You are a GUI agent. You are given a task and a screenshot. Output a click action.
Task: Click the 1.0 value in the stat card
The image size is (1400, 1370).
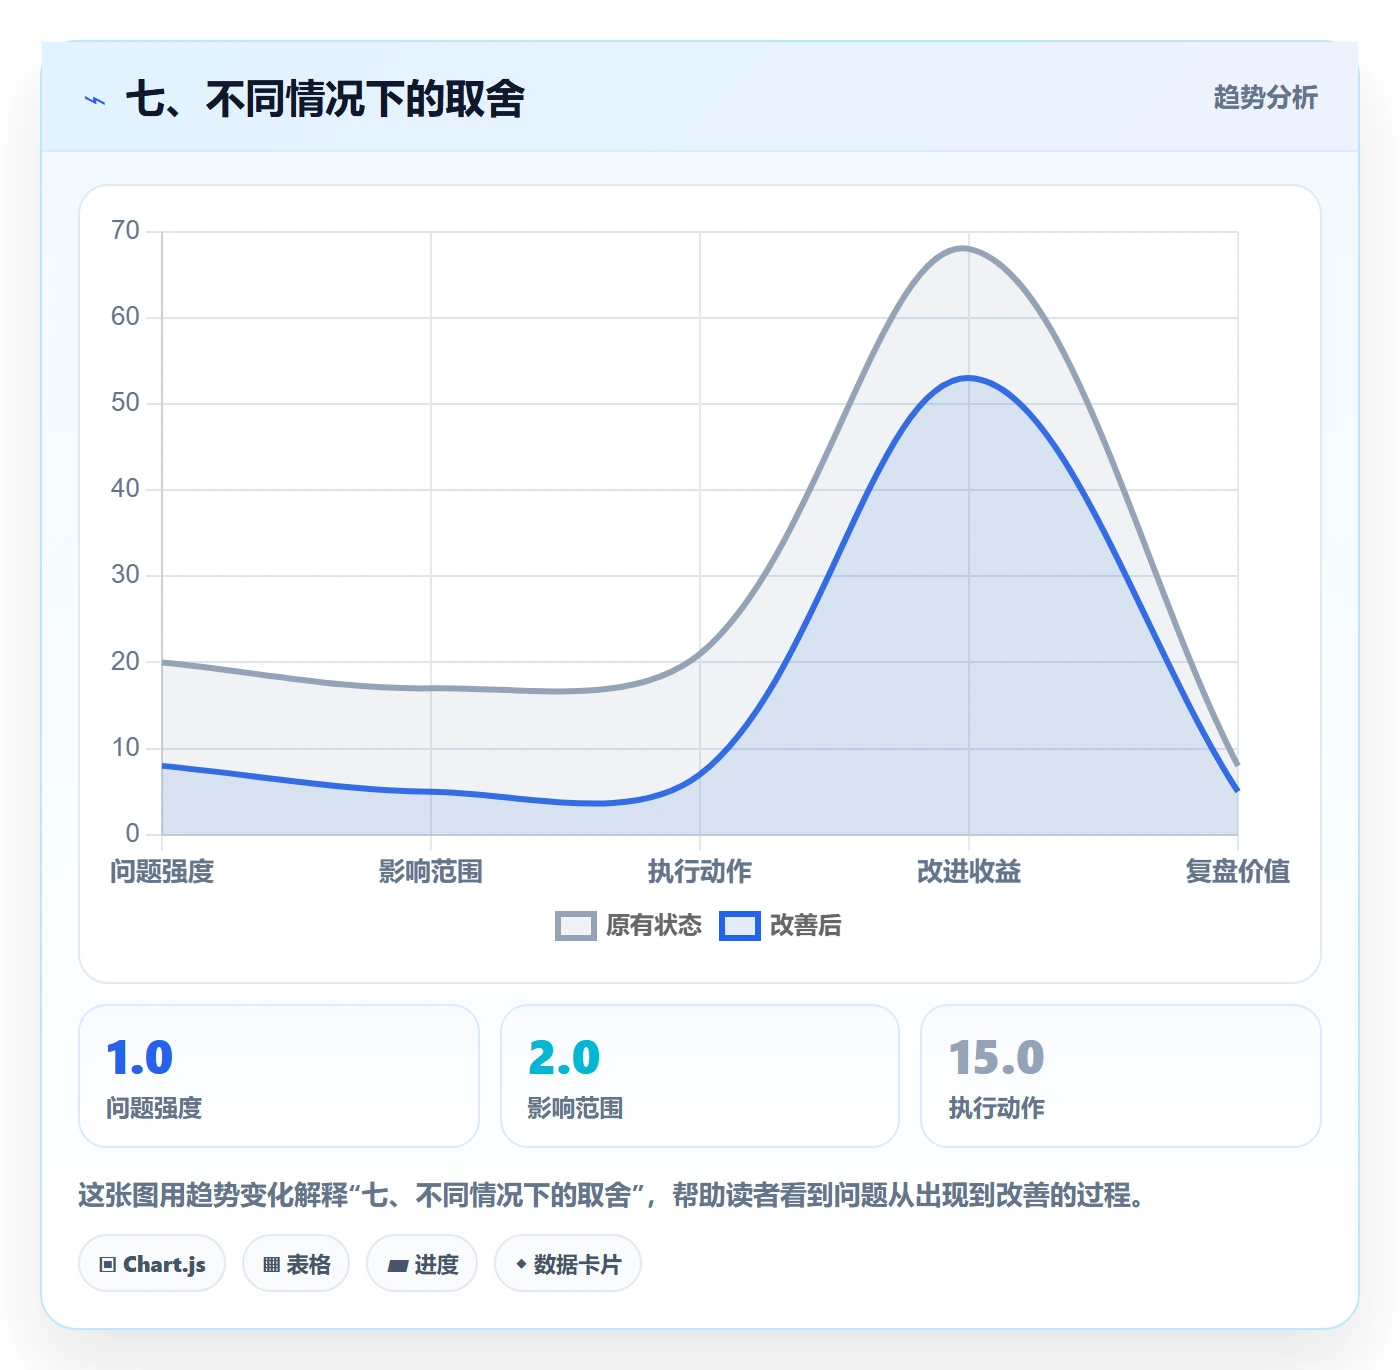click(140, 1058)
